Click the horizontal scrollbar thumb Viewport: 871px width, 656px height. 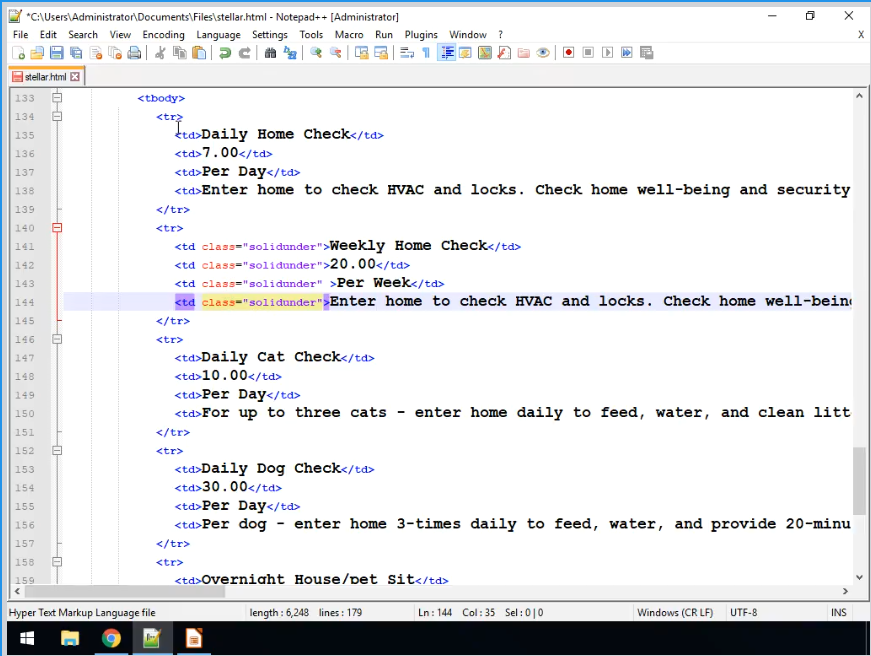click(123, 591)
